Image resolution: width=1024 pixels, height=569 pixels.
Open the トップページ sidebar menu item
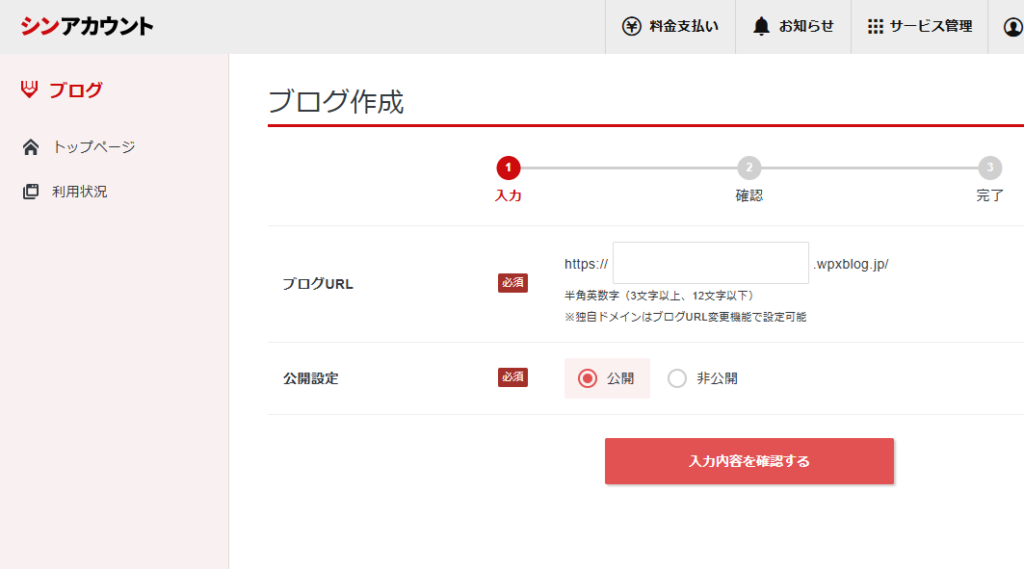point(93,147)
